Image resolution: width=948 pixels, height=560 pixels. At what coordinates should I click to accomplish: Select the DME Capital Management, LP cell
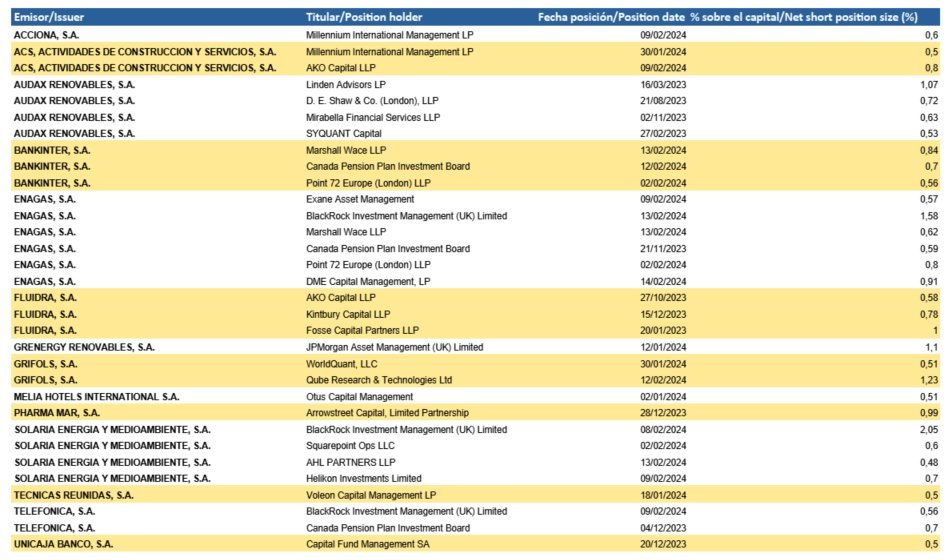click(x=368, y=281)
